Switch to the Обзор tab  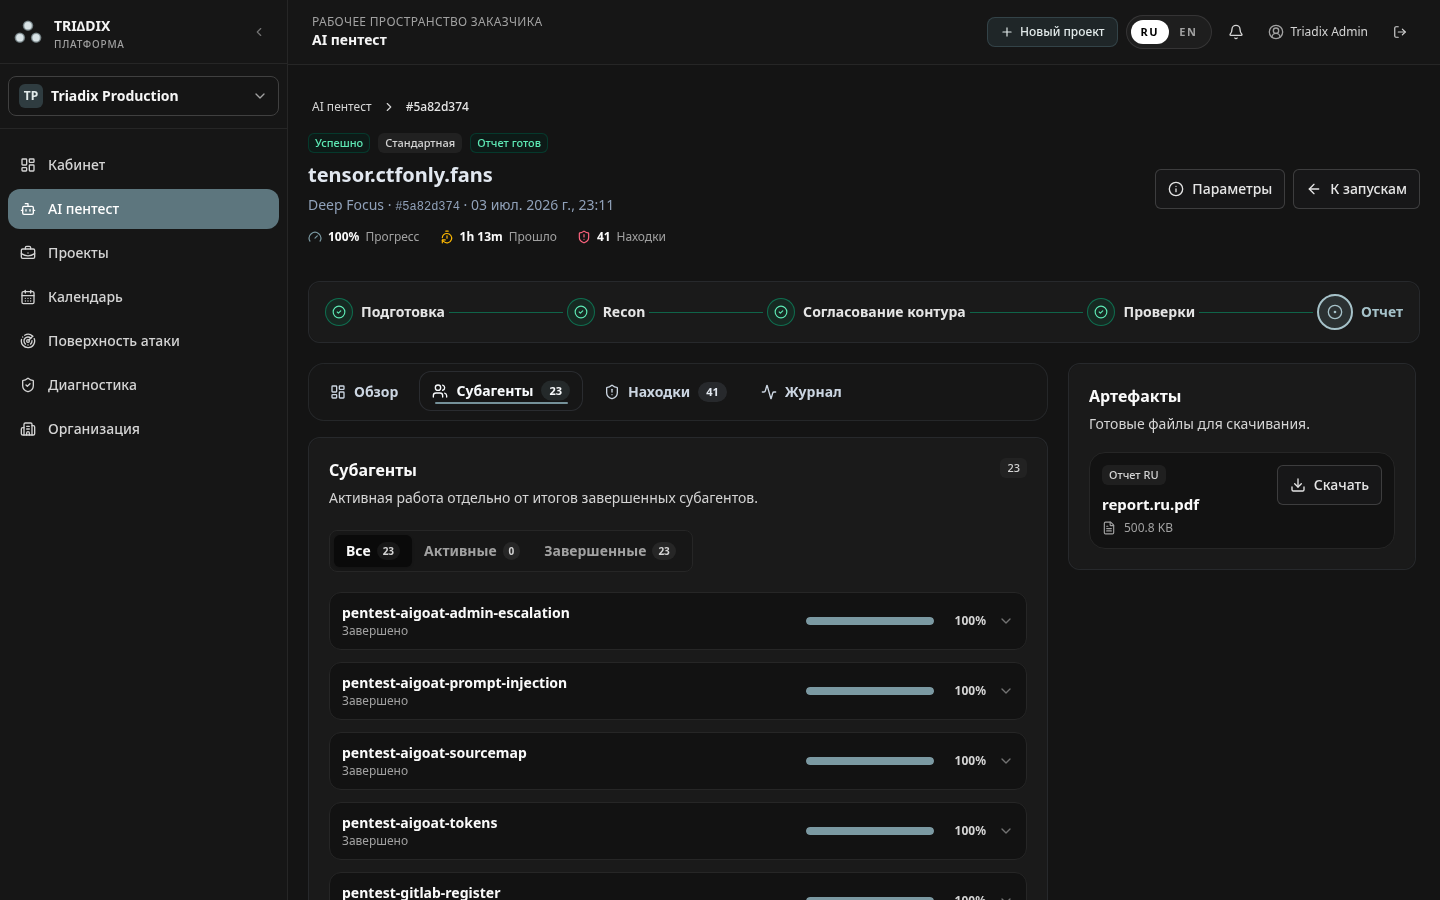click(365, 392)
